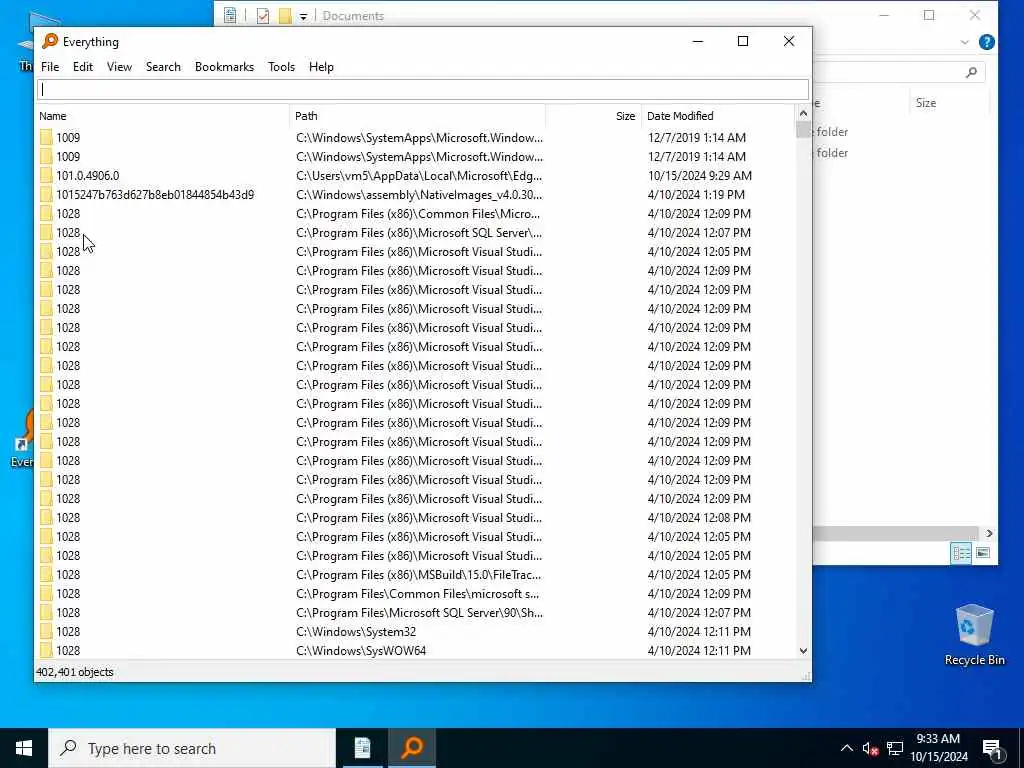Click path C:\Program Files\Microsoft SQL Server\90\Sh...
Image resolution: width=1024 pixels, height=768 pixels.
point(419,613)
